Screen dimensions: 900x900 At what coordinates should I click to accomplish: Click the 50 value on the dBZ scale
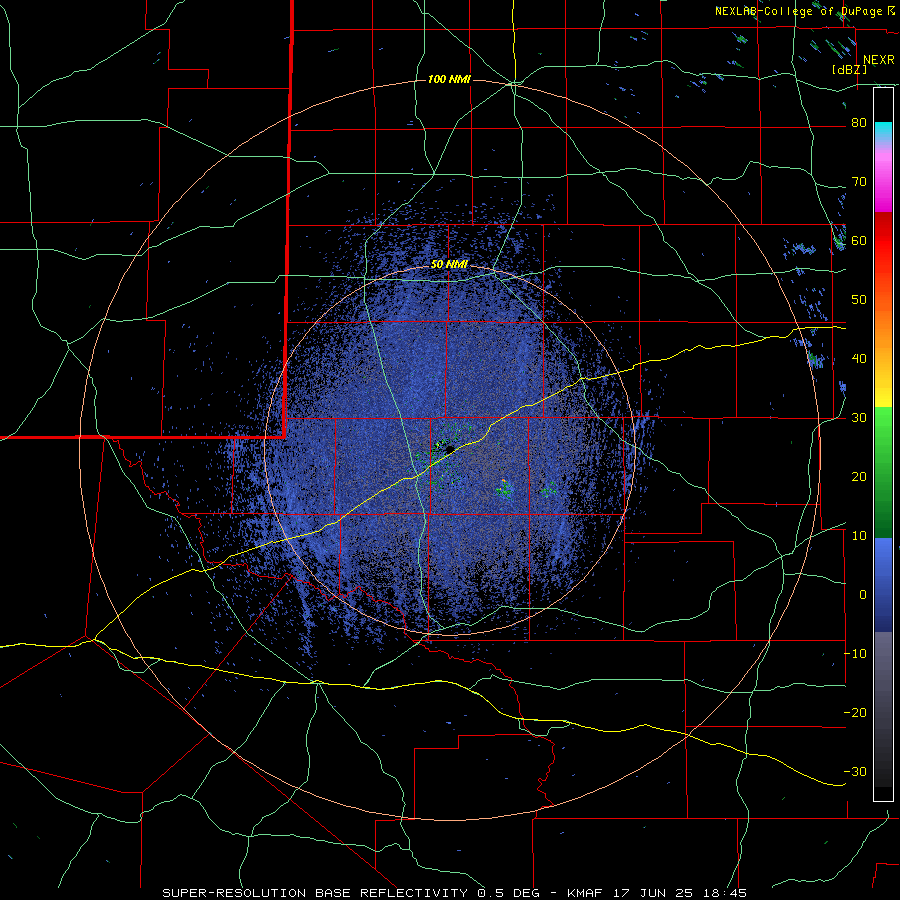tap(859, 300)
